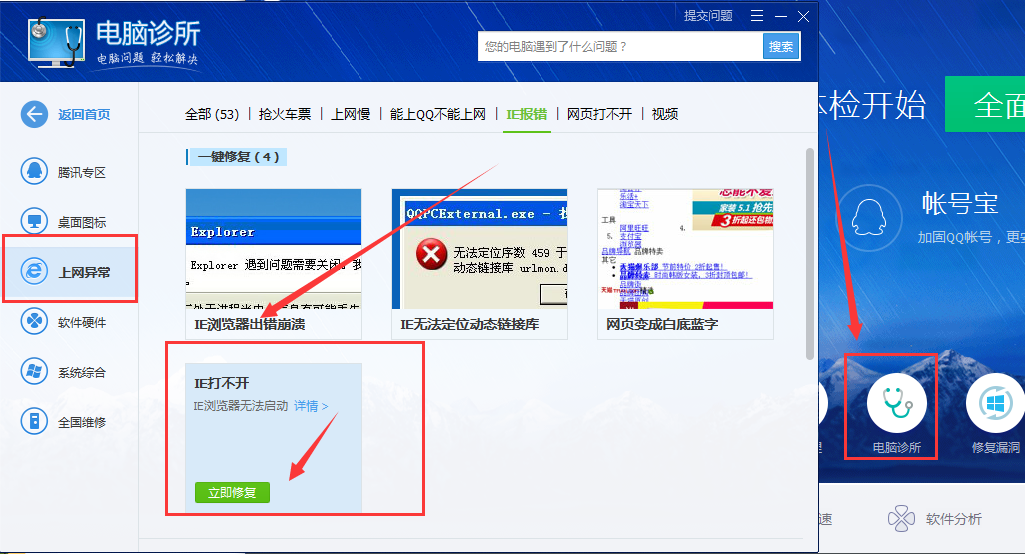Select the IE浏览器出错崩溃 caption
The width and height of the screenshot is (1025, 554).
250,324
